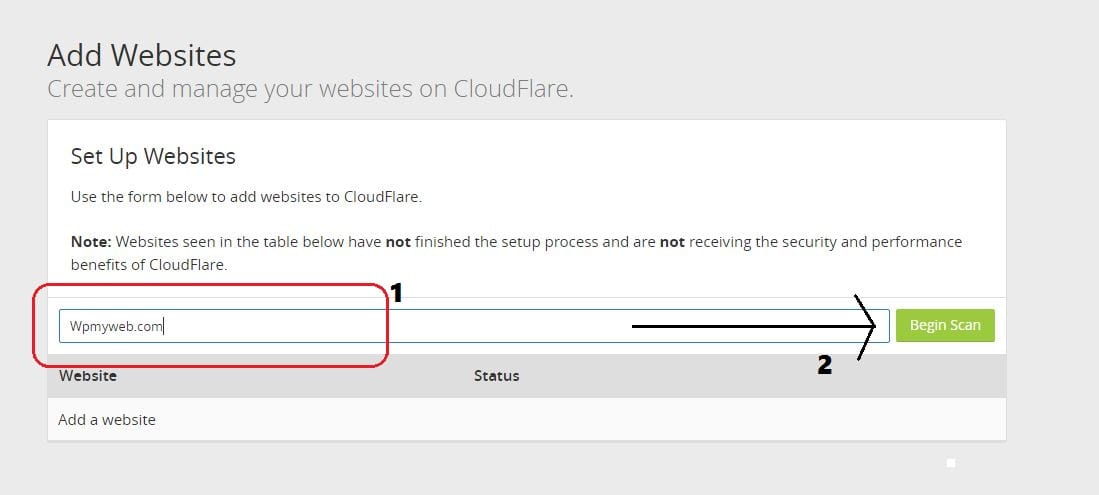Click the green Begin Scan button
Screen dimensions: 1099x495
tap(945, 325)
